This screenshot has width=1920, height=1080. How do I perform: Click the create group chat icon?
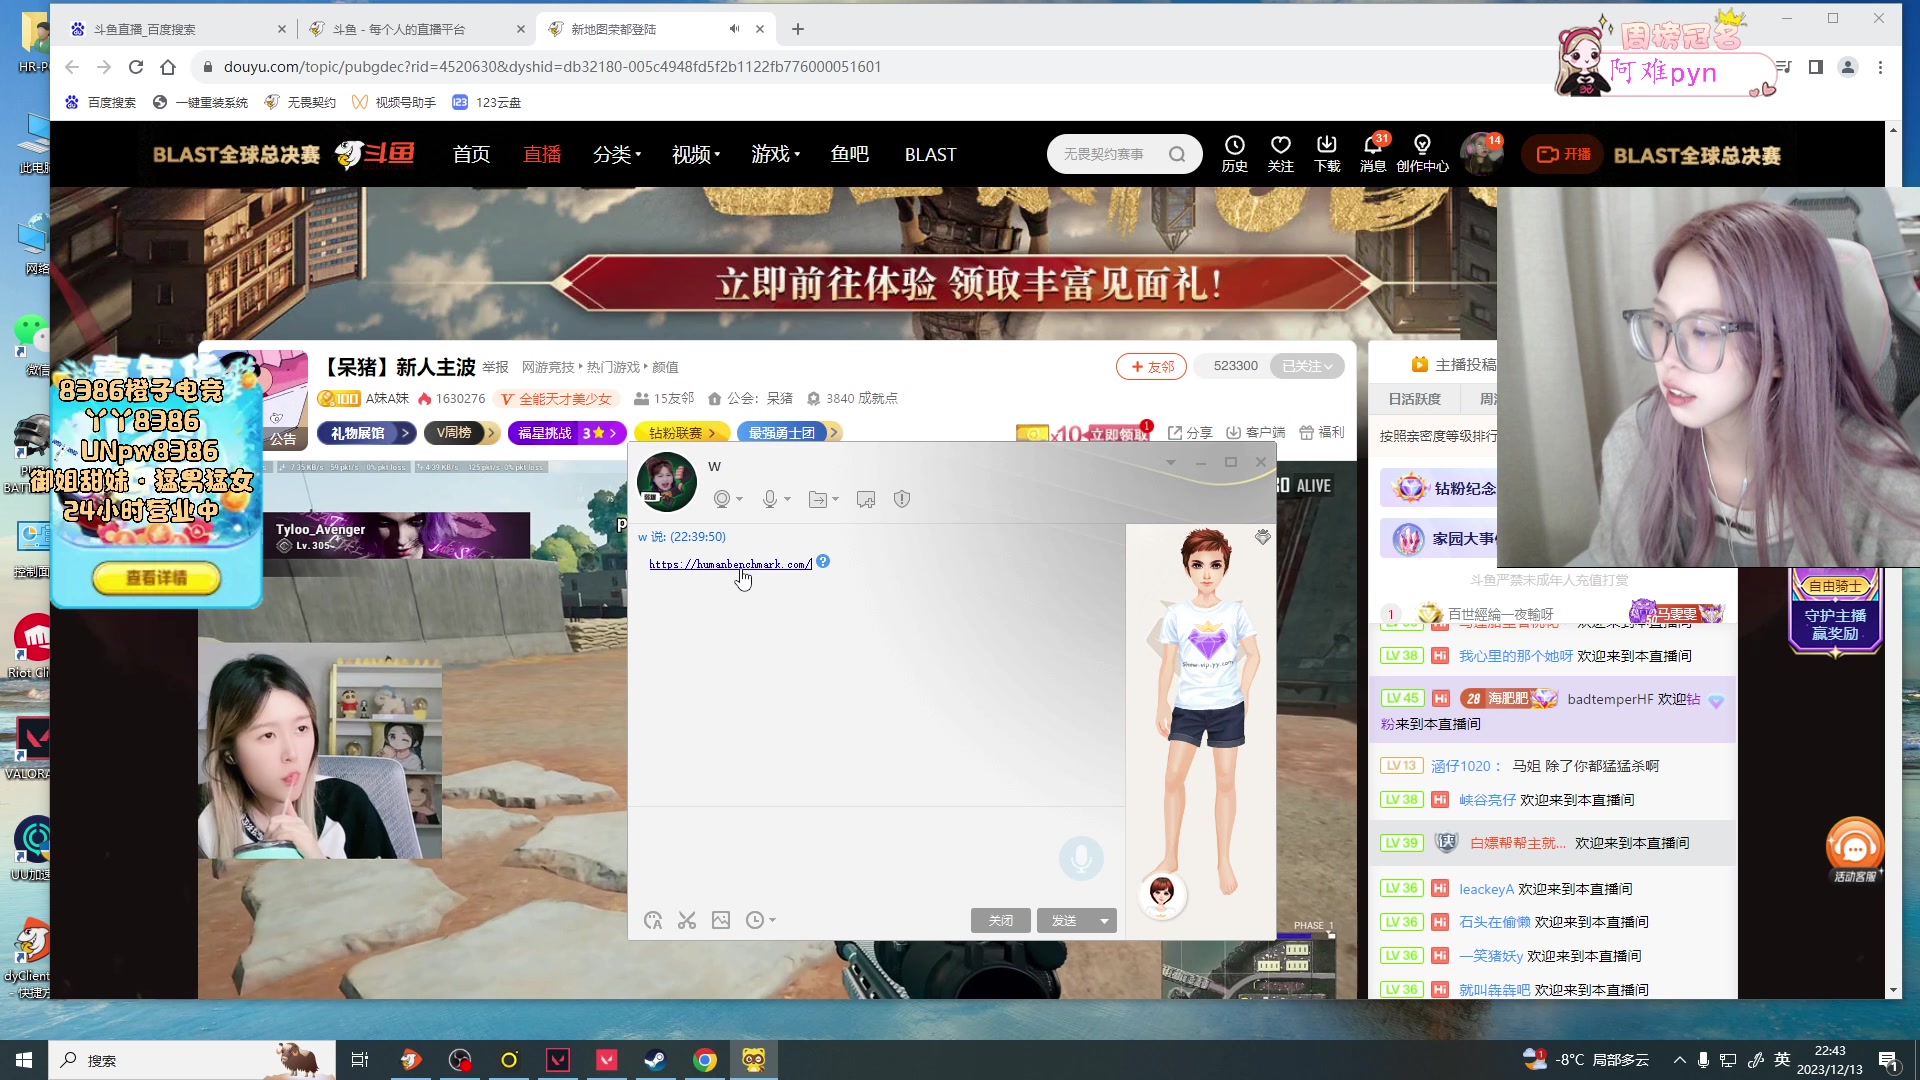(866, 499)
